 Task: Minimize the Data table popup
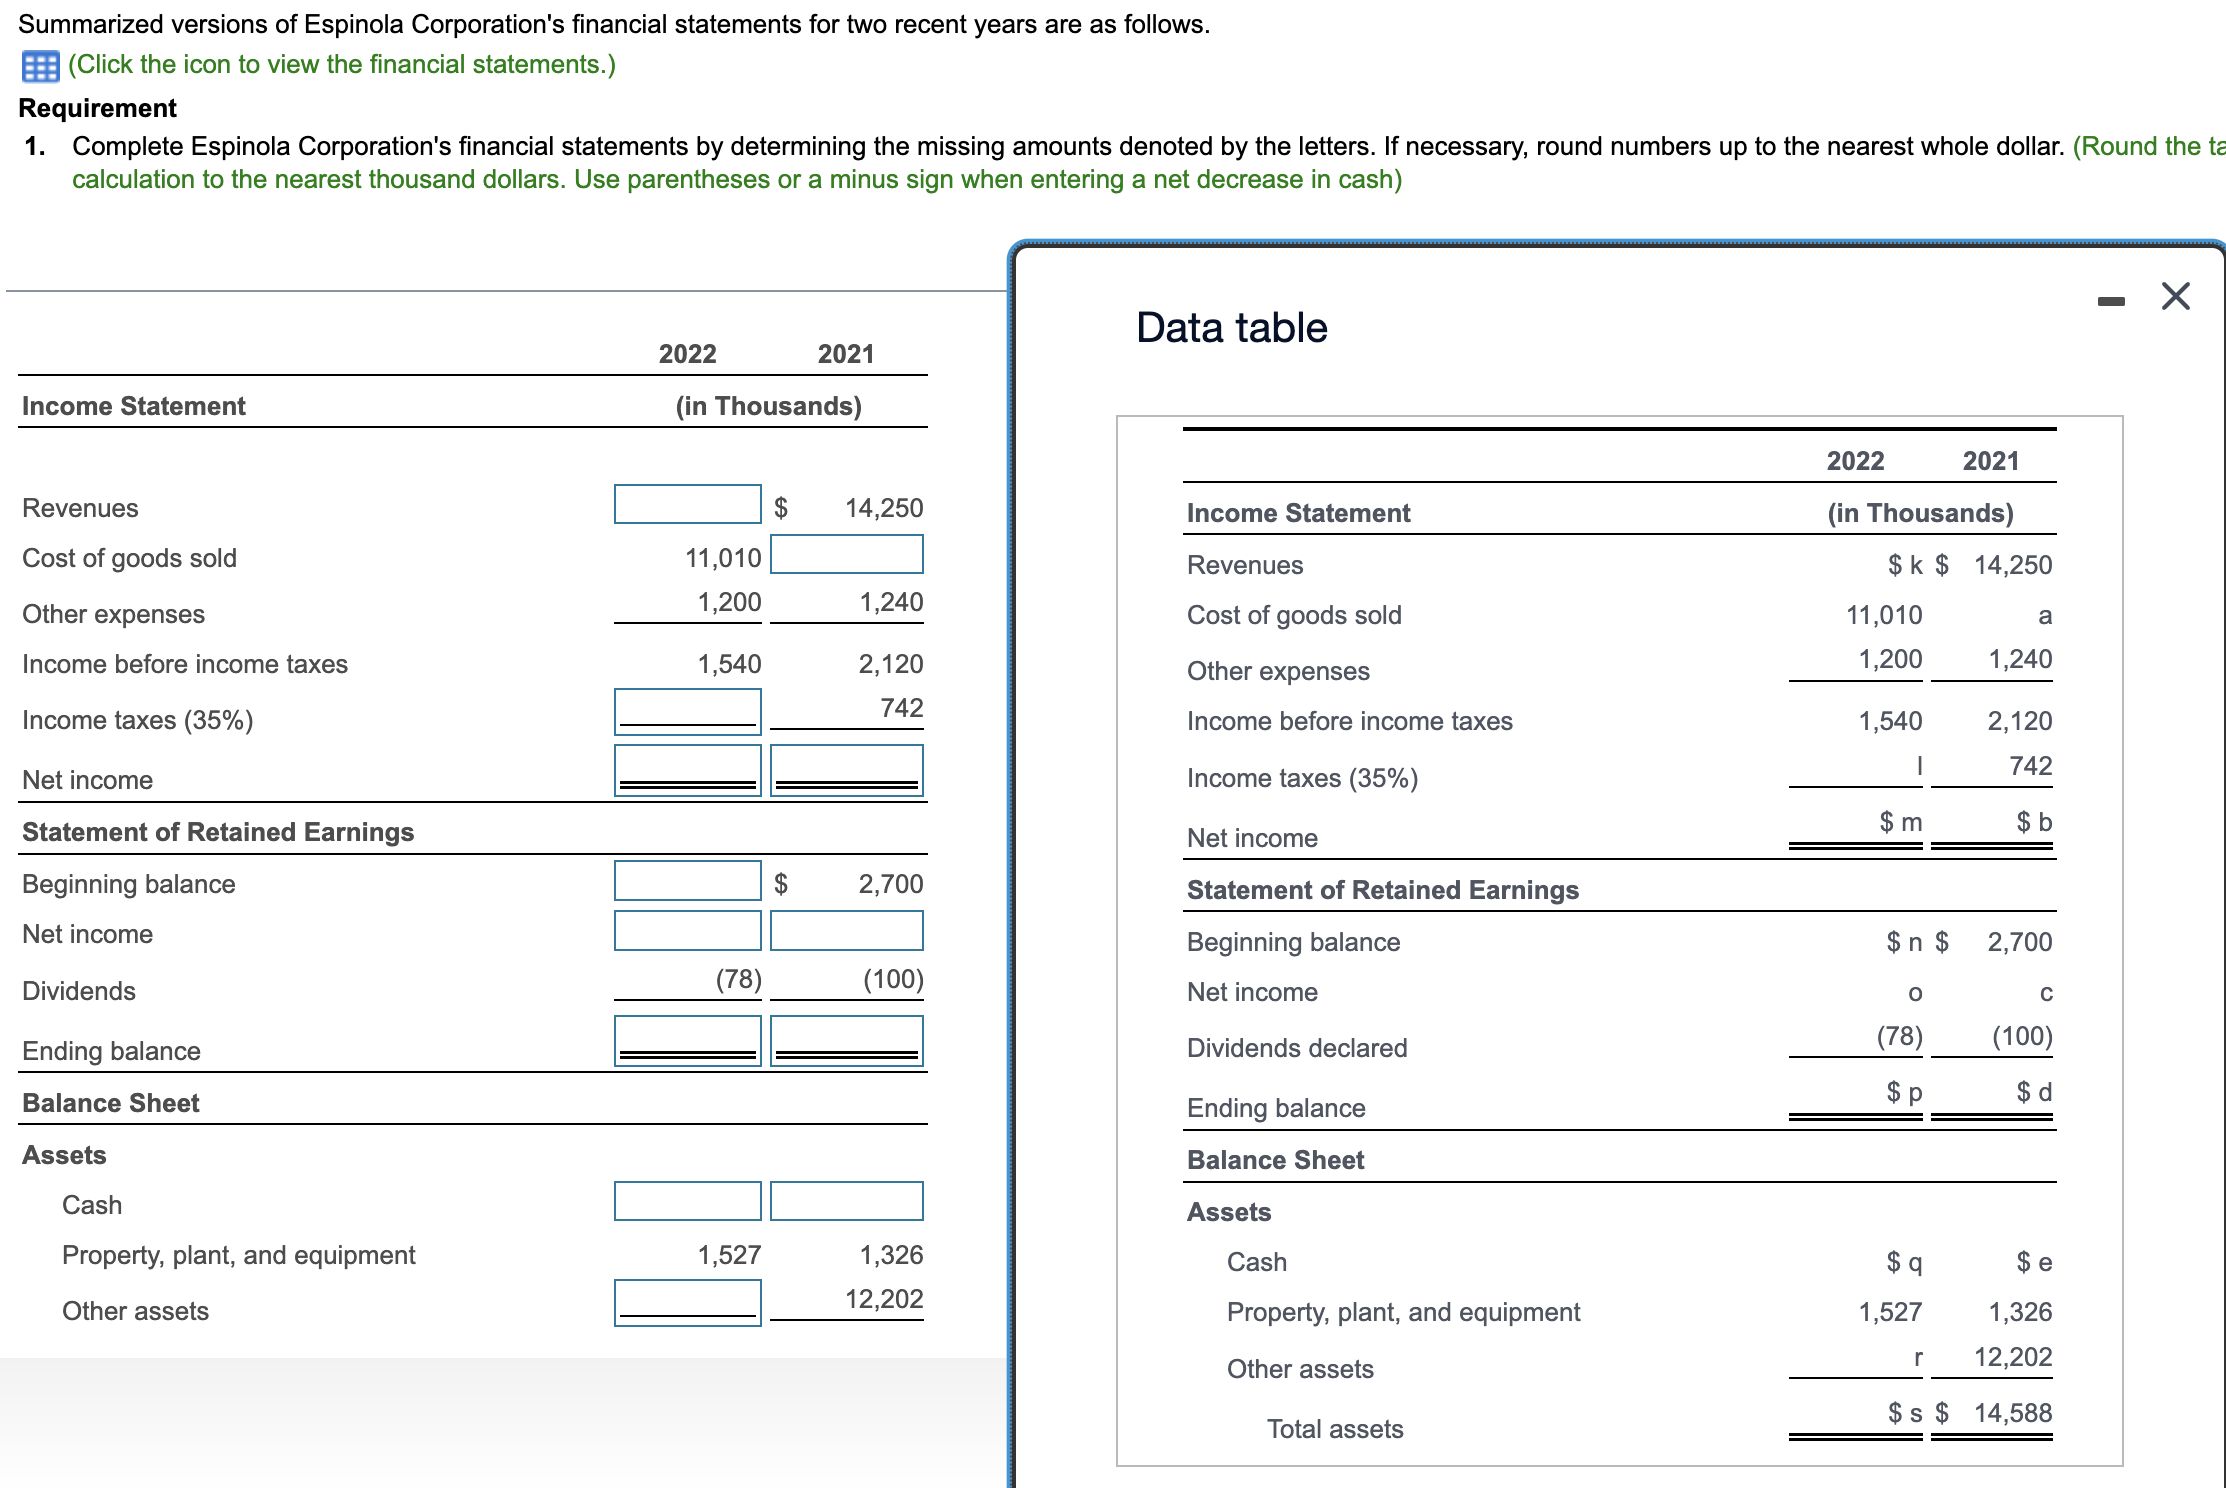pos(2110,300)
